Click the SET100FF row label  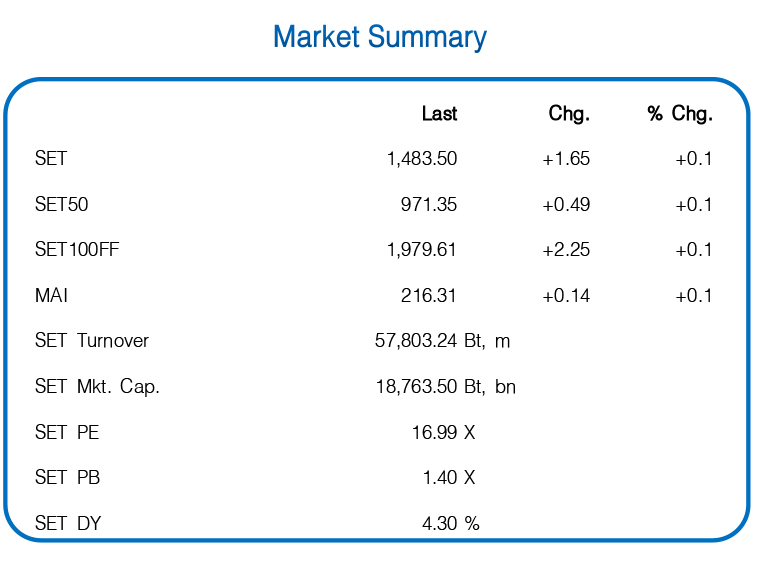coord(77,250)
